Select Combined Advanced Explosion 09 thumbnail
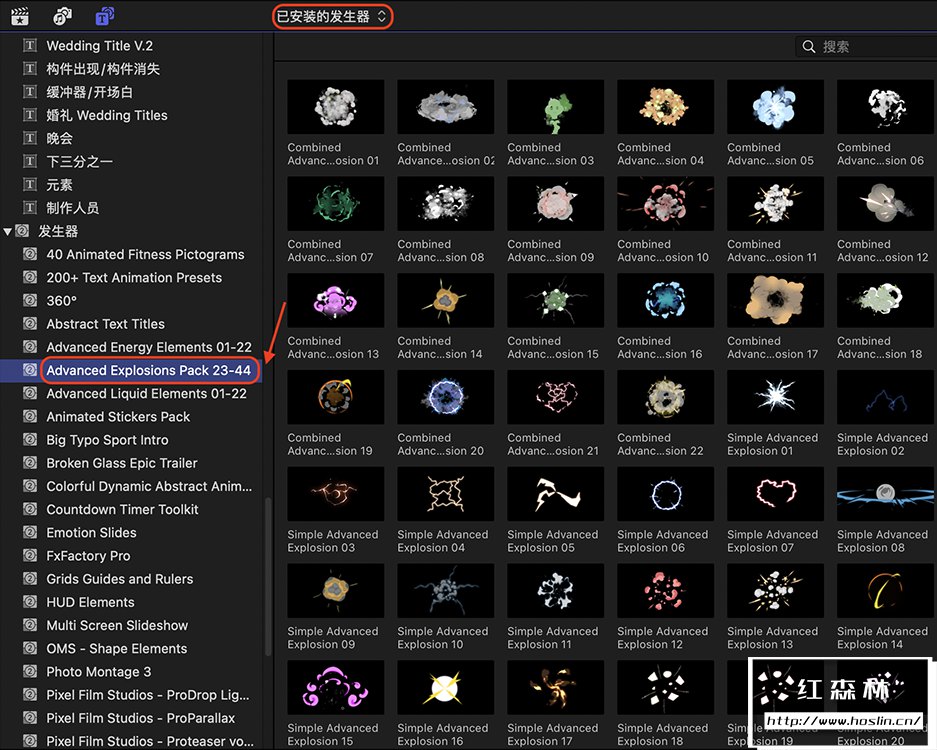Screen dimensions: 937x750 pyautogui.click(x=556, y=204)
